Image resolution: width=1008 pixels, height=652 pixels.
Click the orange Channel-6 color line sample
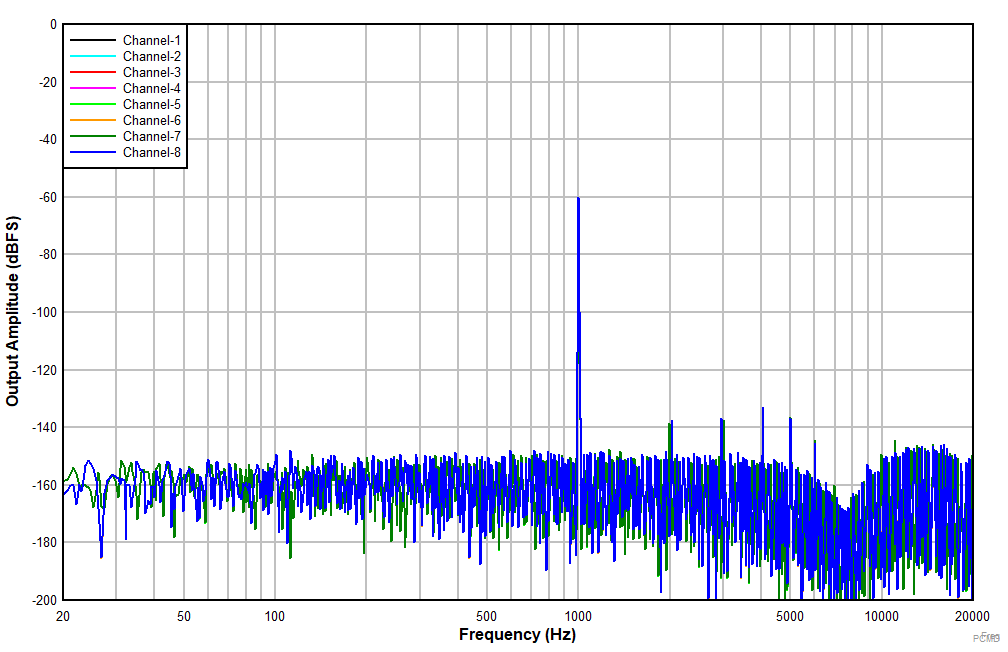95,120
